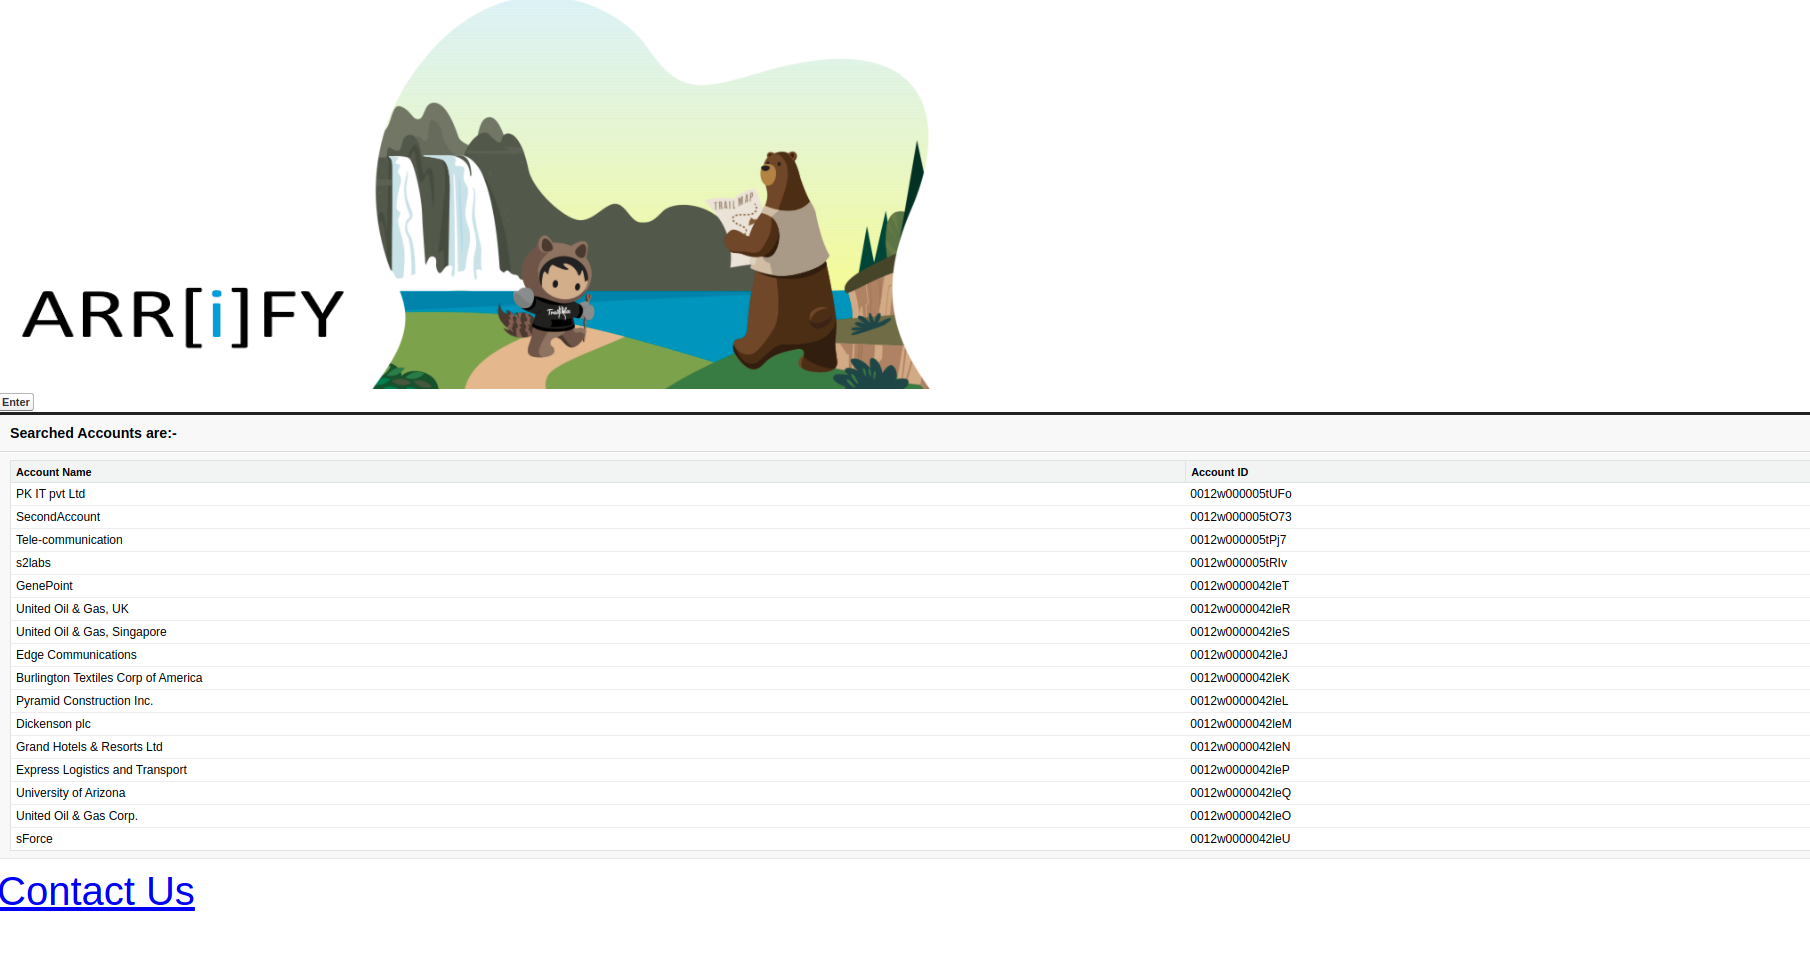The height and width of the screenshot is (963, 1810).
Task: Click the Tele-communication account entry
Action: [x=69, y=540]
